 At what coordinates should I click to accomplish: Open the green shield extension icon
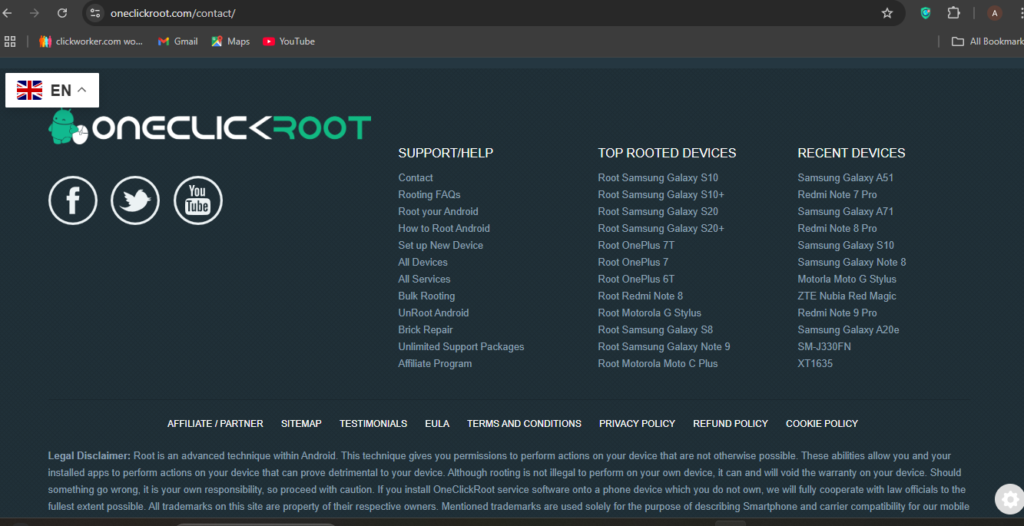pos(925,13)
